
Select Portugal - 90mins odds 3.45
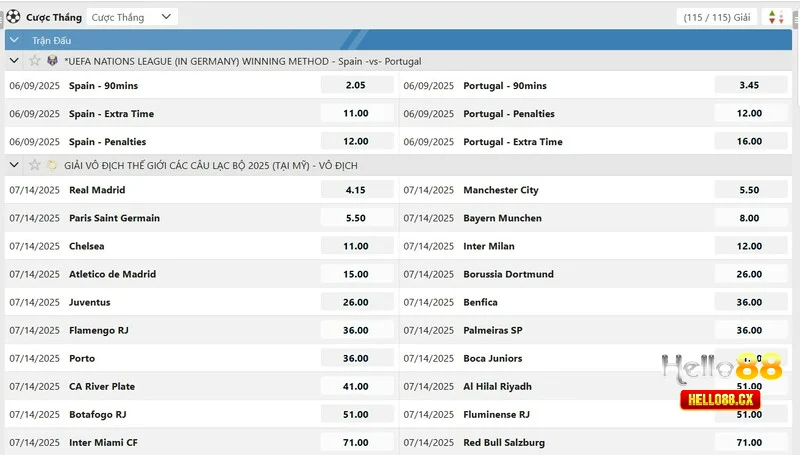click(x=749, y=85)
